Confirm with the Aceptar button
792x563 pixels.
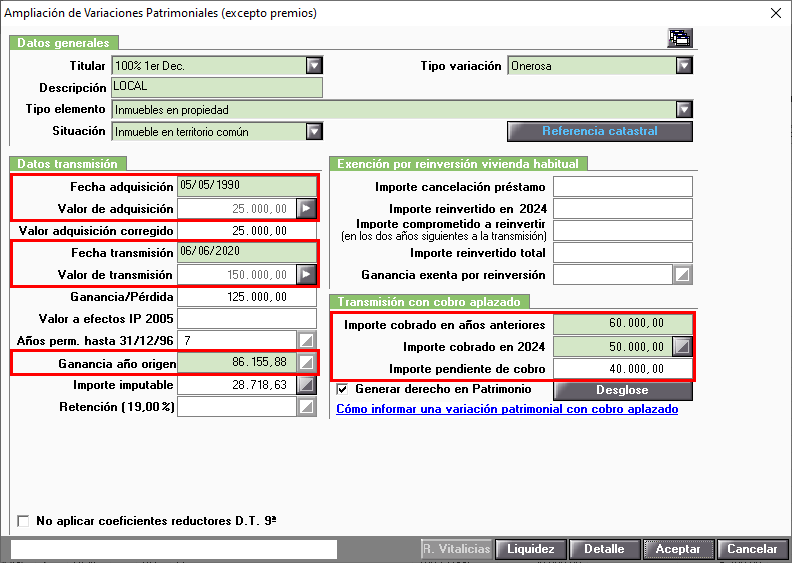tap(678, 549)
